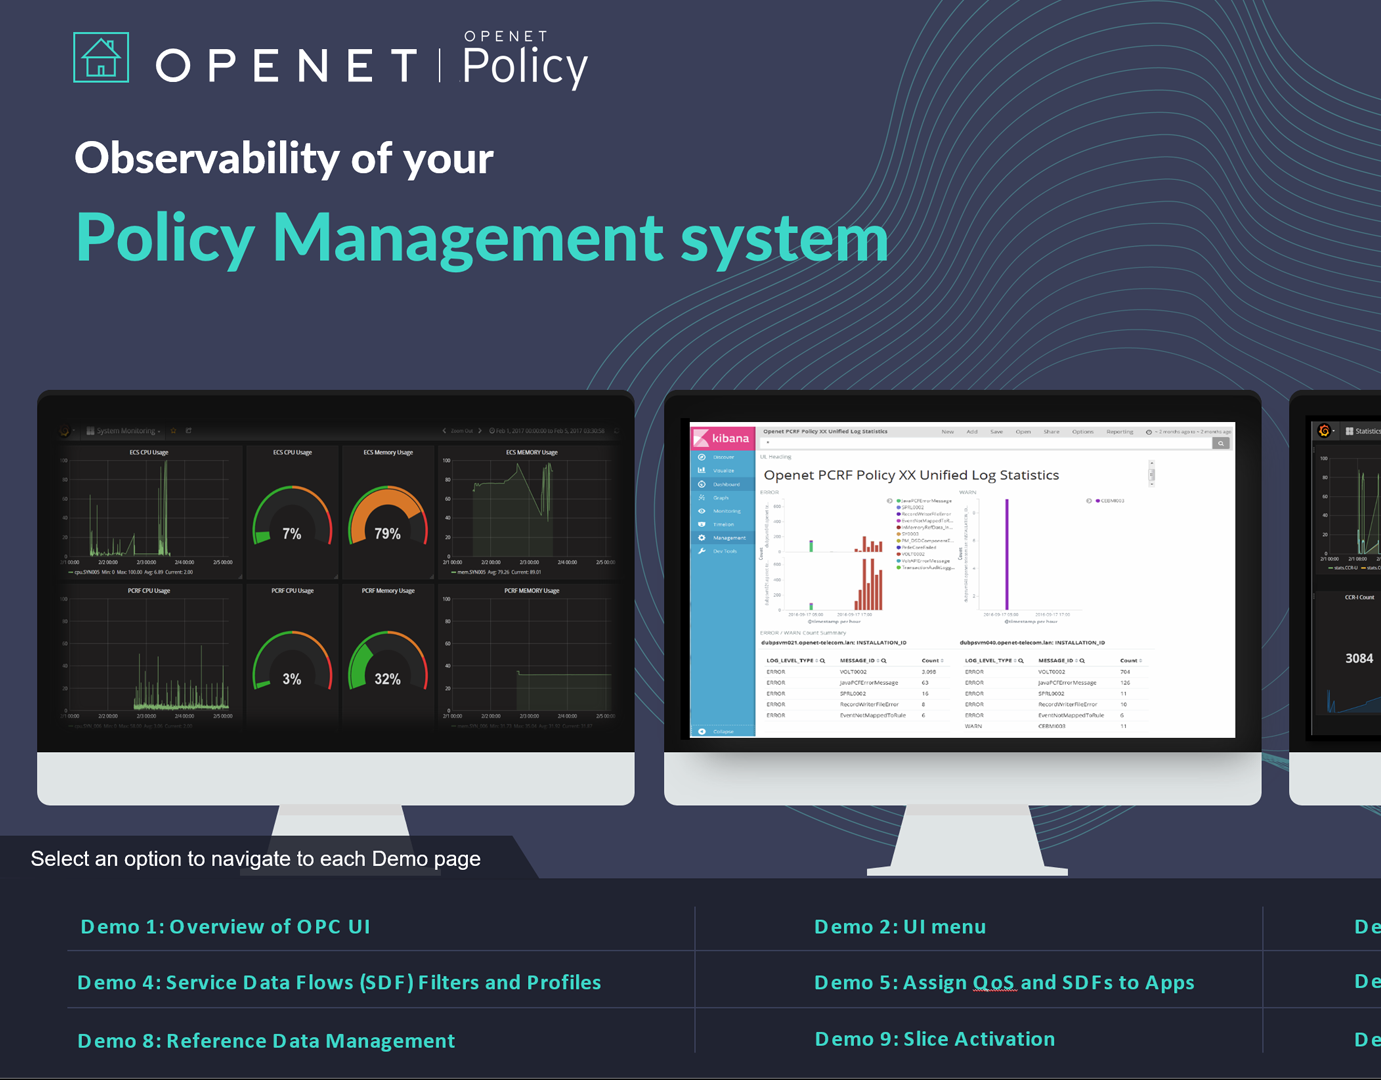Open Demo 5: Assign QoS and SDFs to Apps

(1004, 982)
